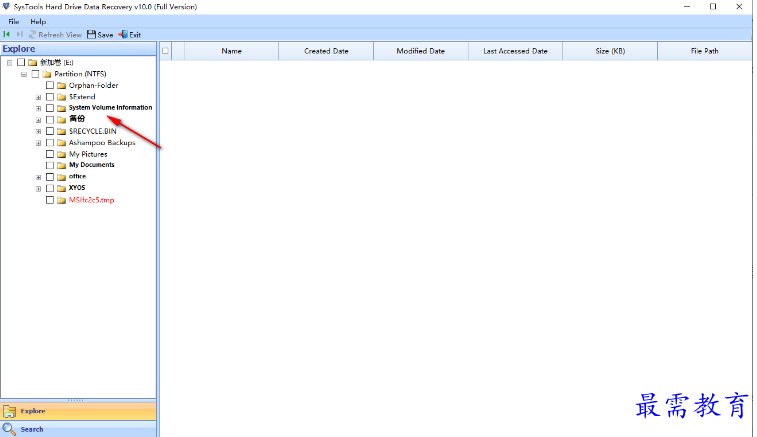The width and height of the screenshot is (757, 437).
Task: Tick the MSIfc2c5.tmp checkbox
Action: click(x=50, y=200)
